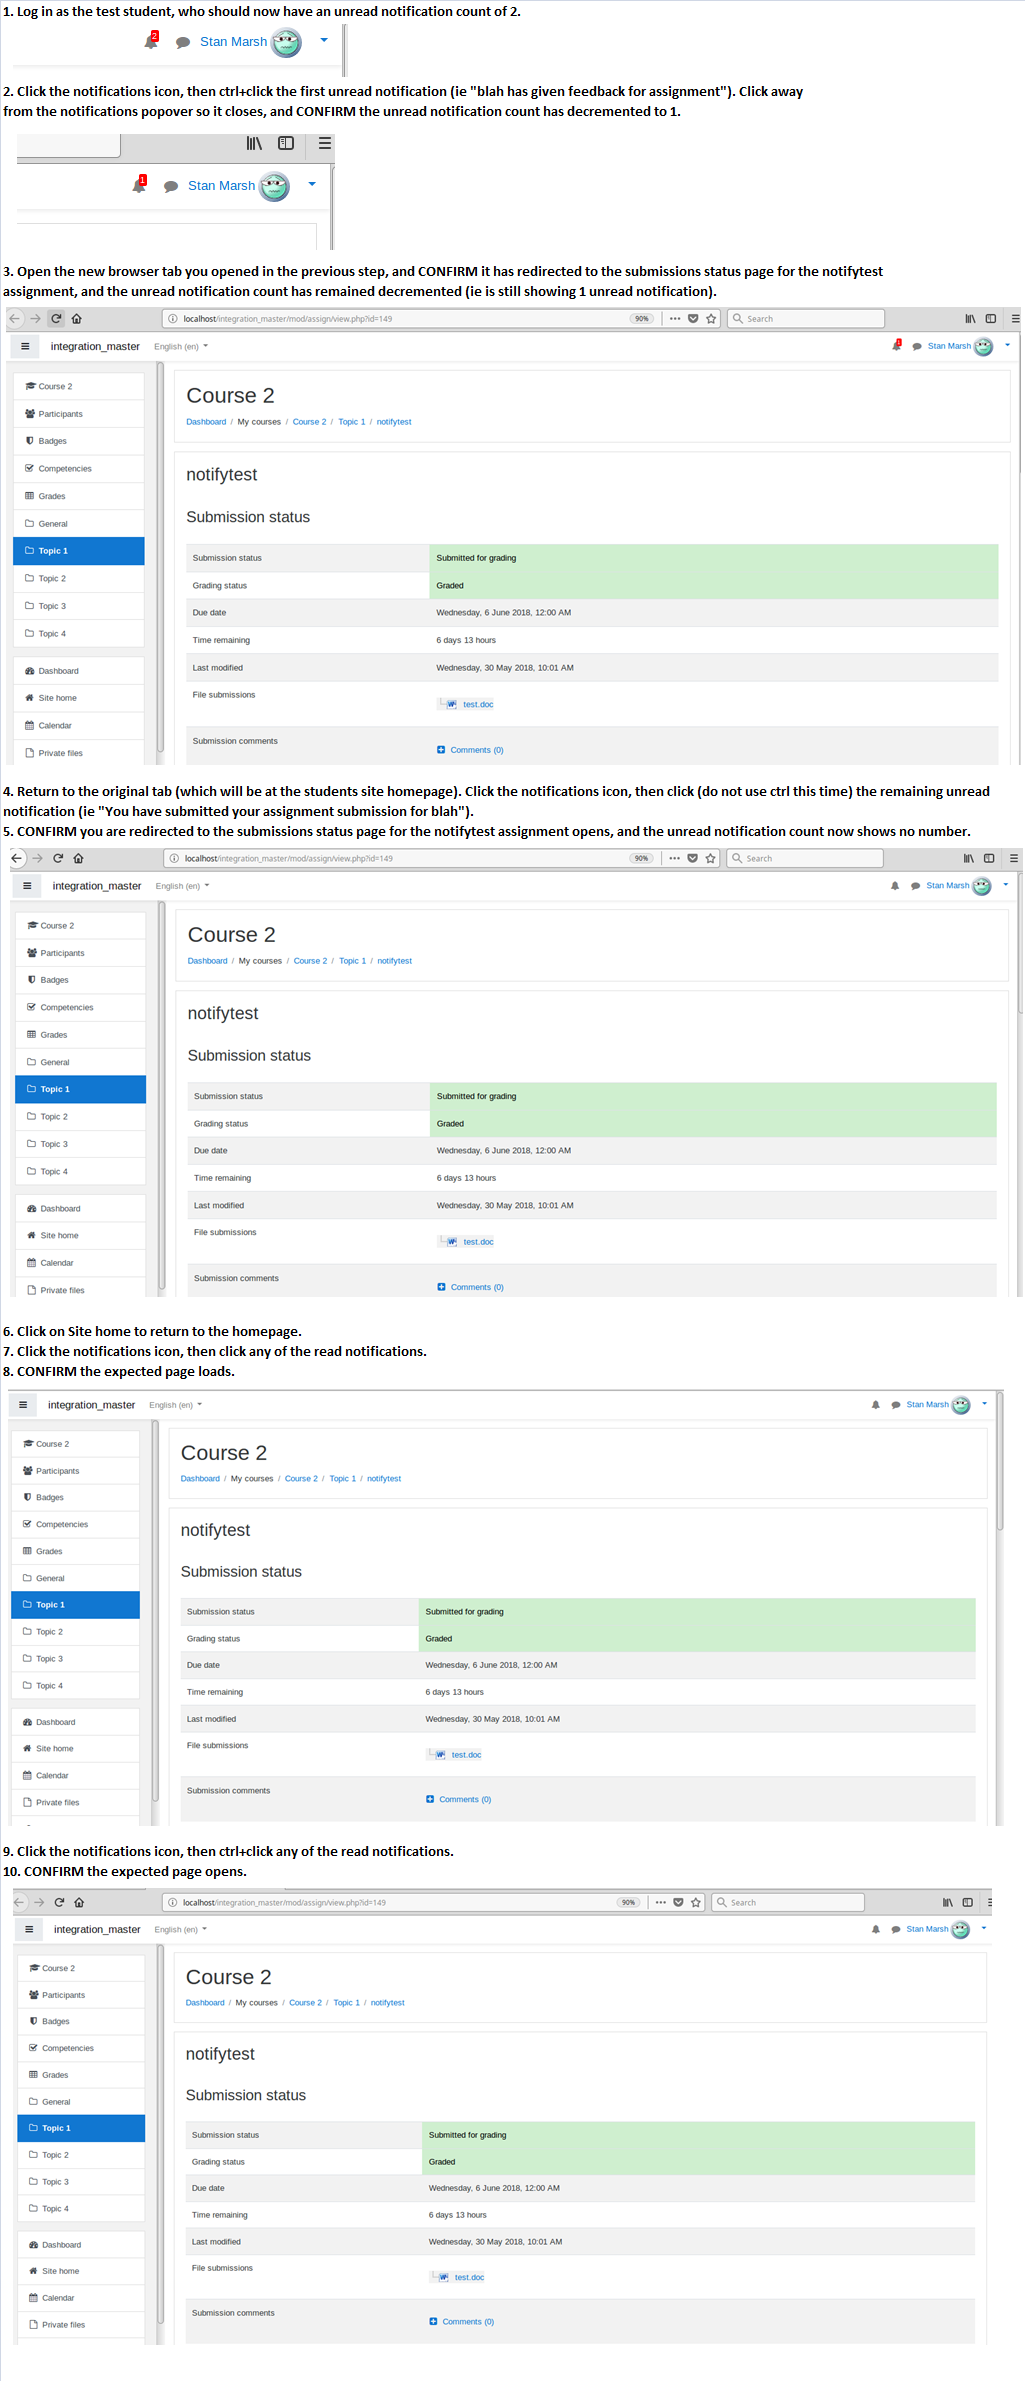The image size is (1025, 2381).
Task: Click Topic 1 breadcrumb in step 10 screenshot
Action: click(x=346, y=2002)
